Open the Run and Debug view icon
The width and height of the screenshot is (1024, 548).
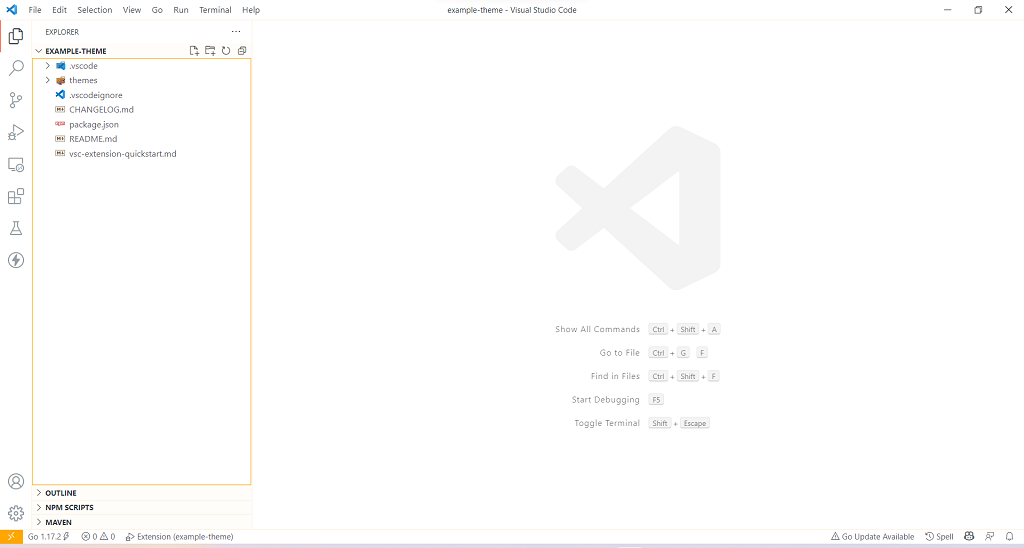(16, 132)
